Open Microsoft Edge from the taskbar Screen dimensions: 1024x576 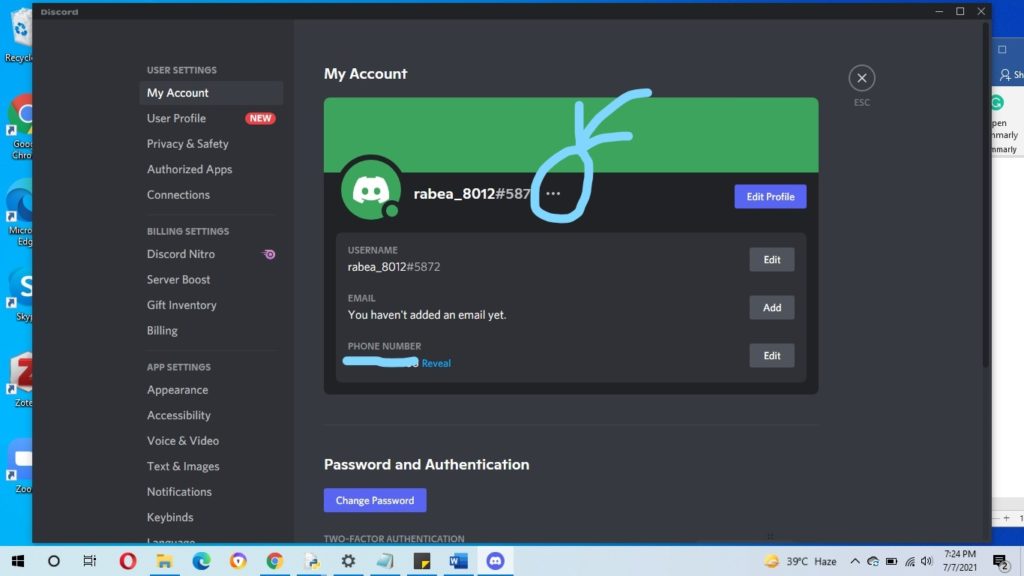[x=201, y=561]
